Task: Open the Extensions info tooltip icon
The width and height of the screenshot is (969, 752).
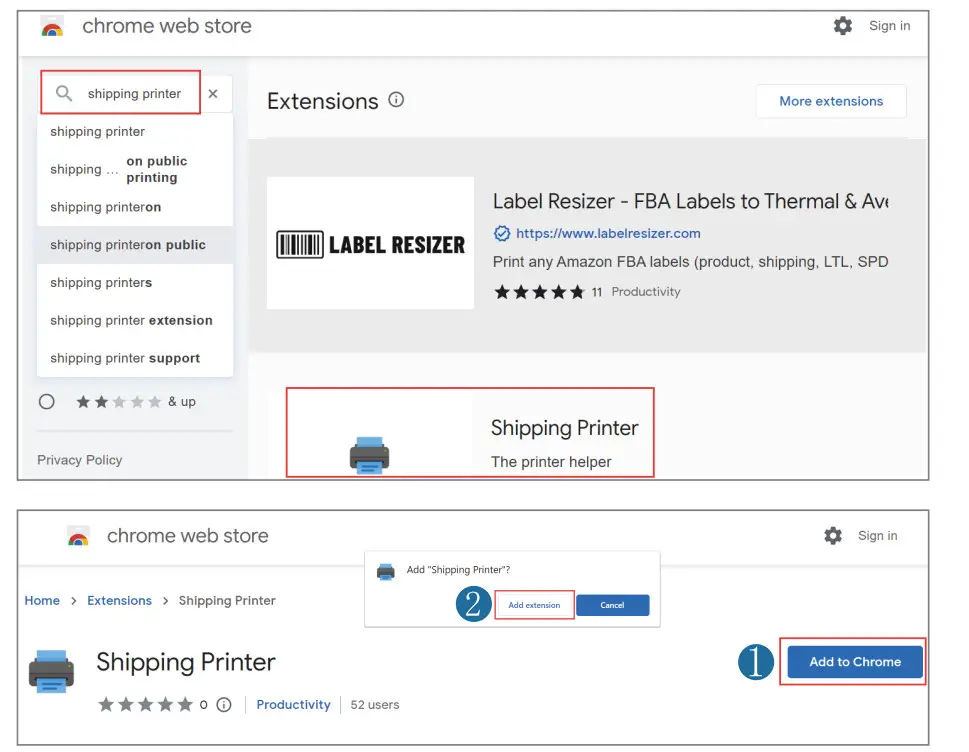Action: (x=395, y=99)
